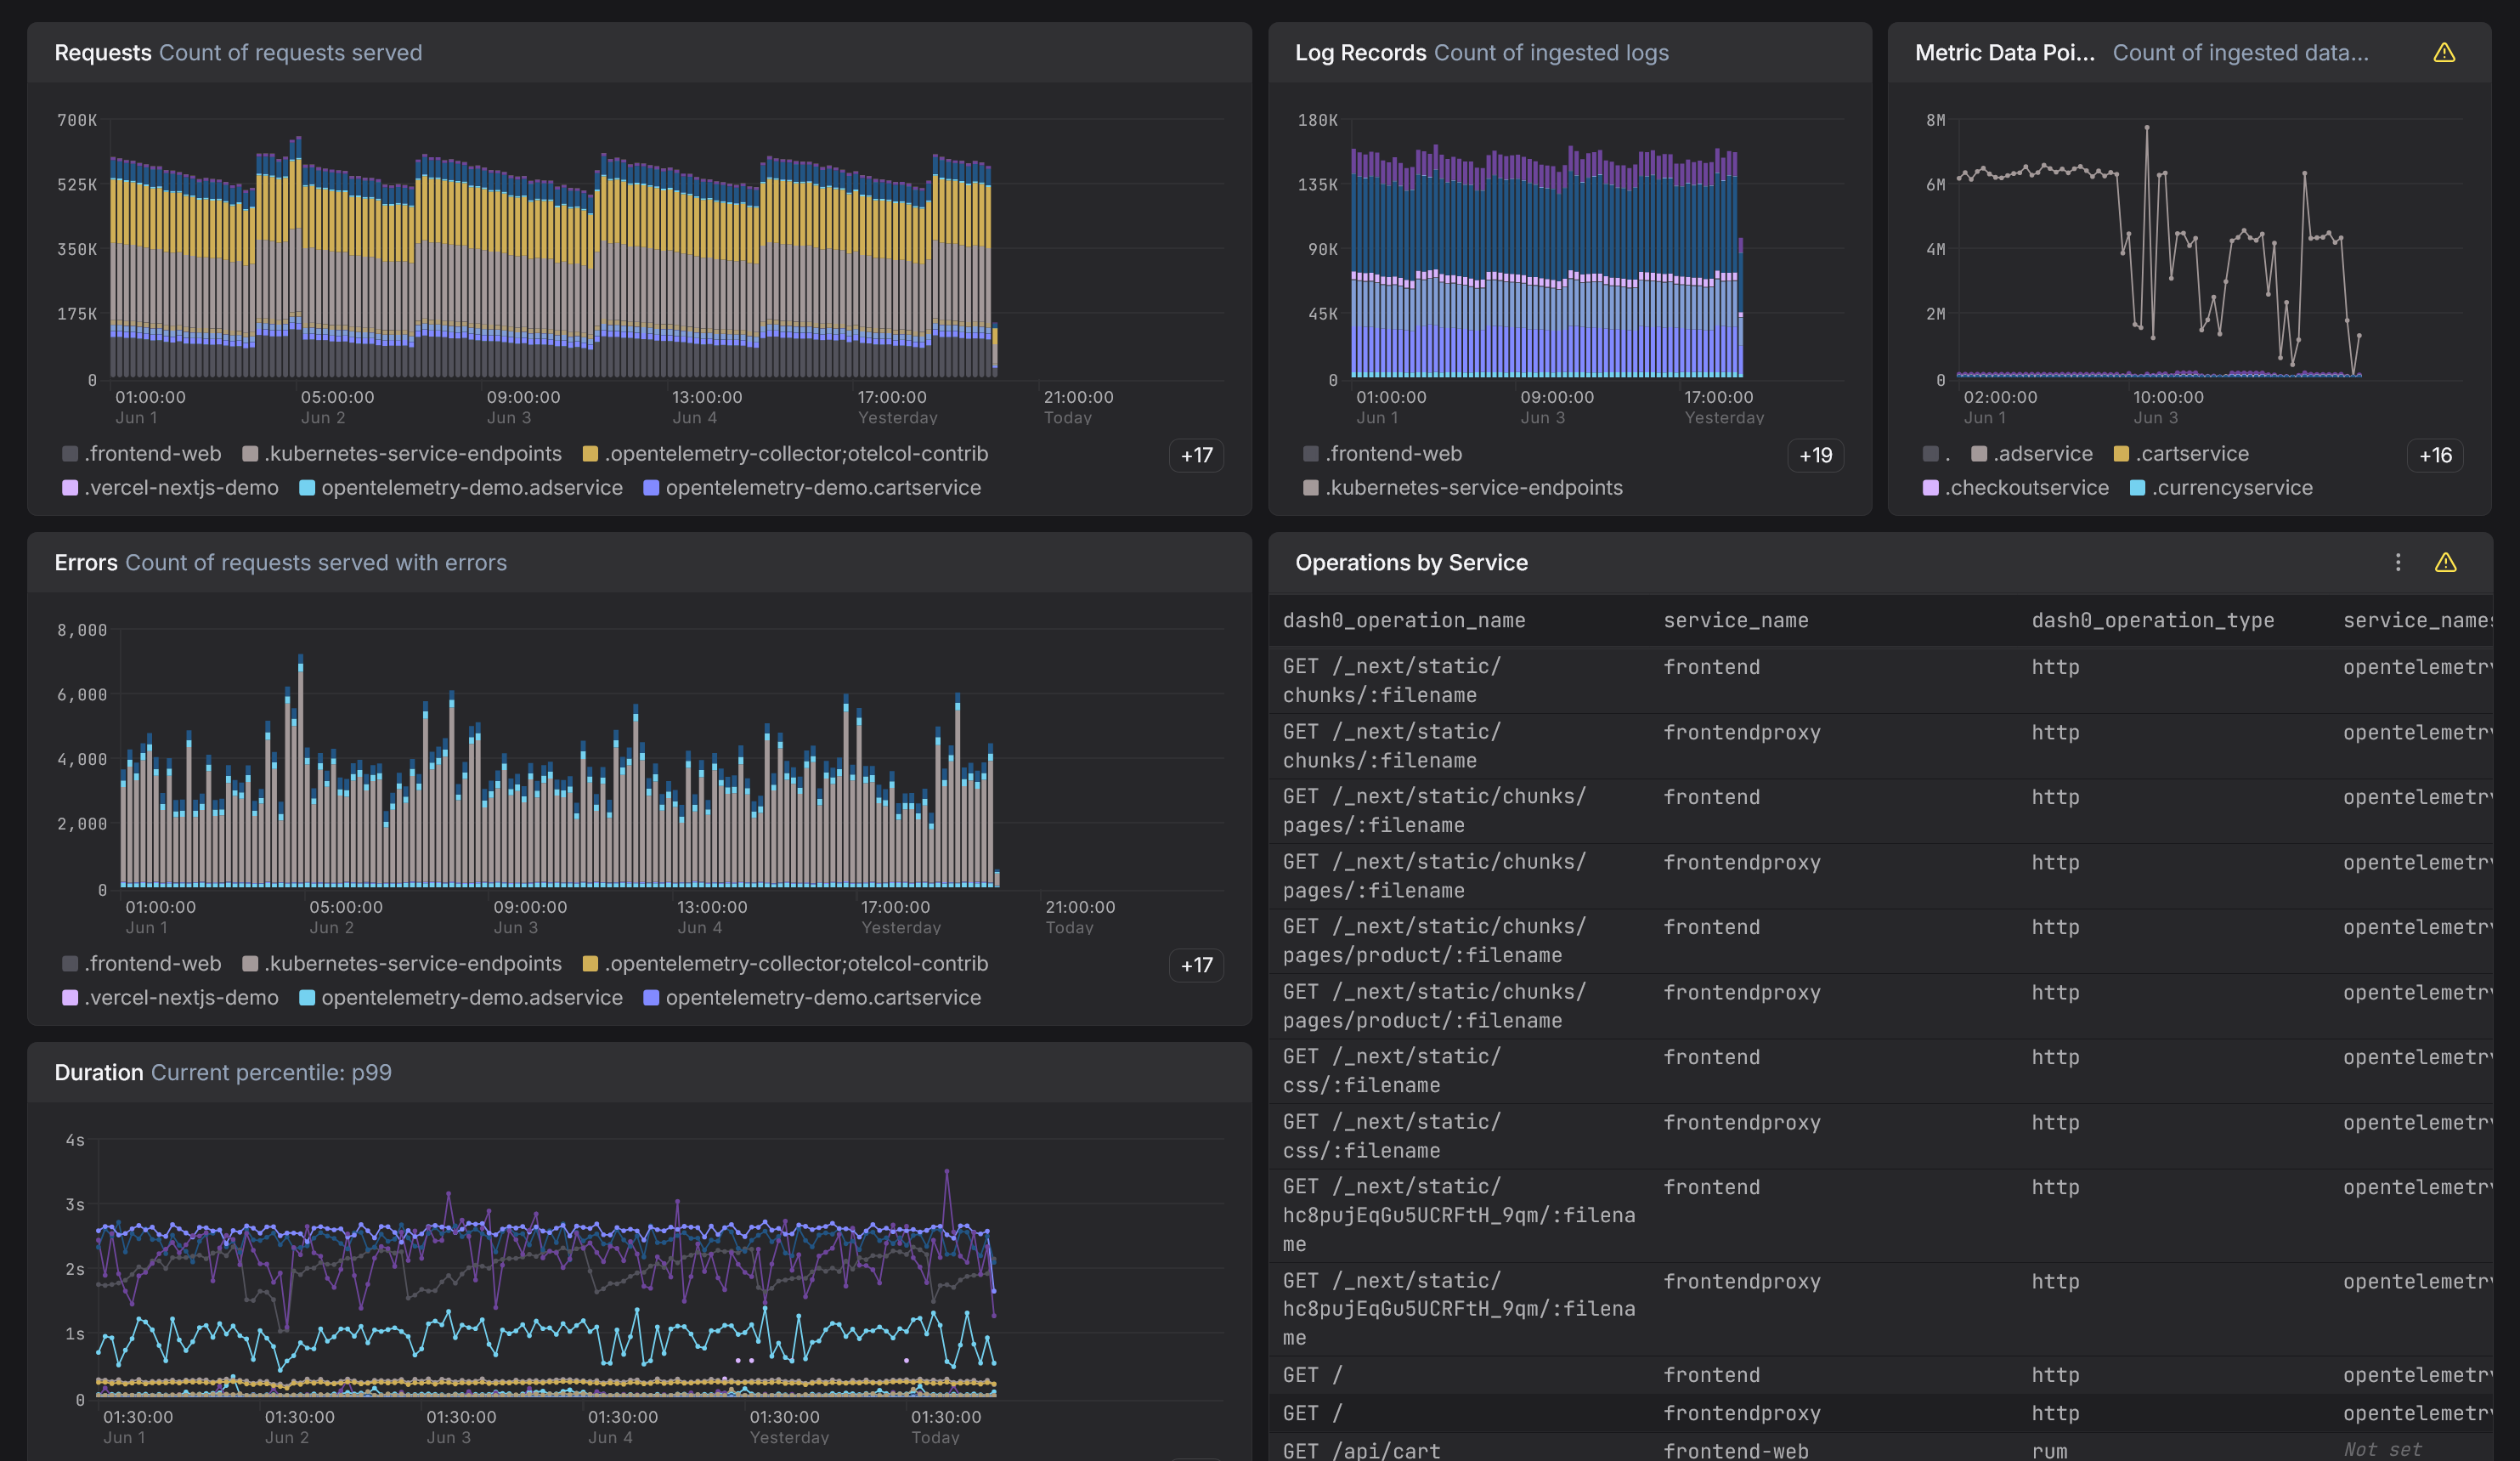Expand +16 hidden series in Metric Data Points
This screenshot has height=1461, width=2520.
(2434, 456)
